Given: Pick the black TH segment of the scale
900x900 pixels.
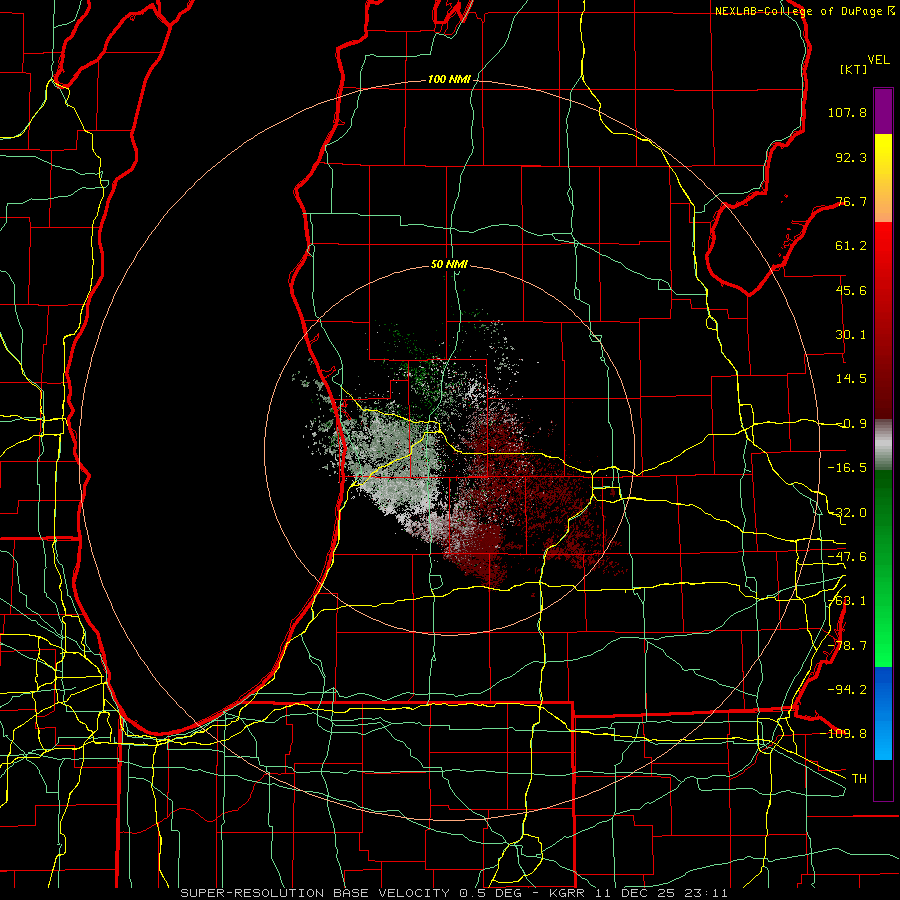Looking at the screenshot, I should [x=883, y=780].
